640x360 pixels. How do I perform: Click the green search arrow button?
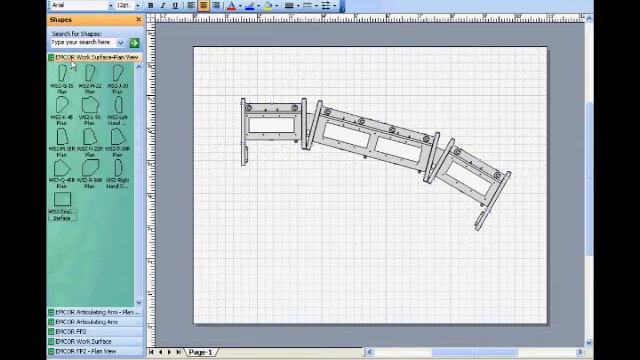(134, 42)
